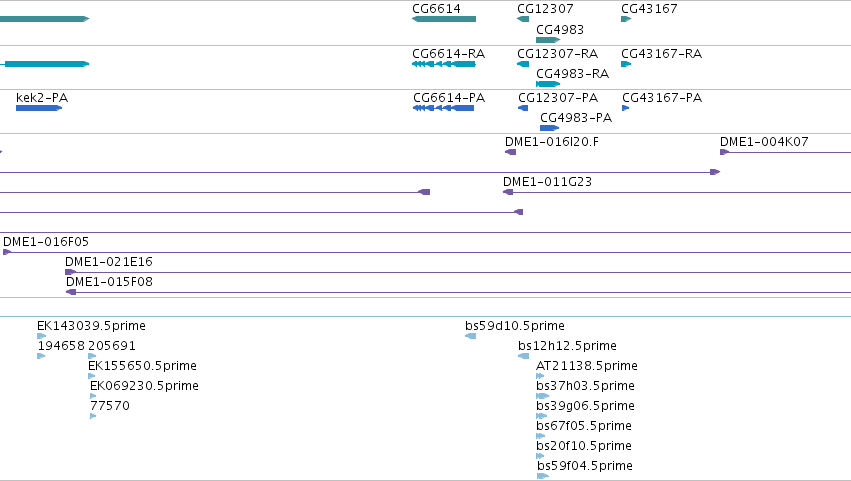Click the CG43167 gene label
The height and width of the screenshot is (481, 851).
pos(649,9)
